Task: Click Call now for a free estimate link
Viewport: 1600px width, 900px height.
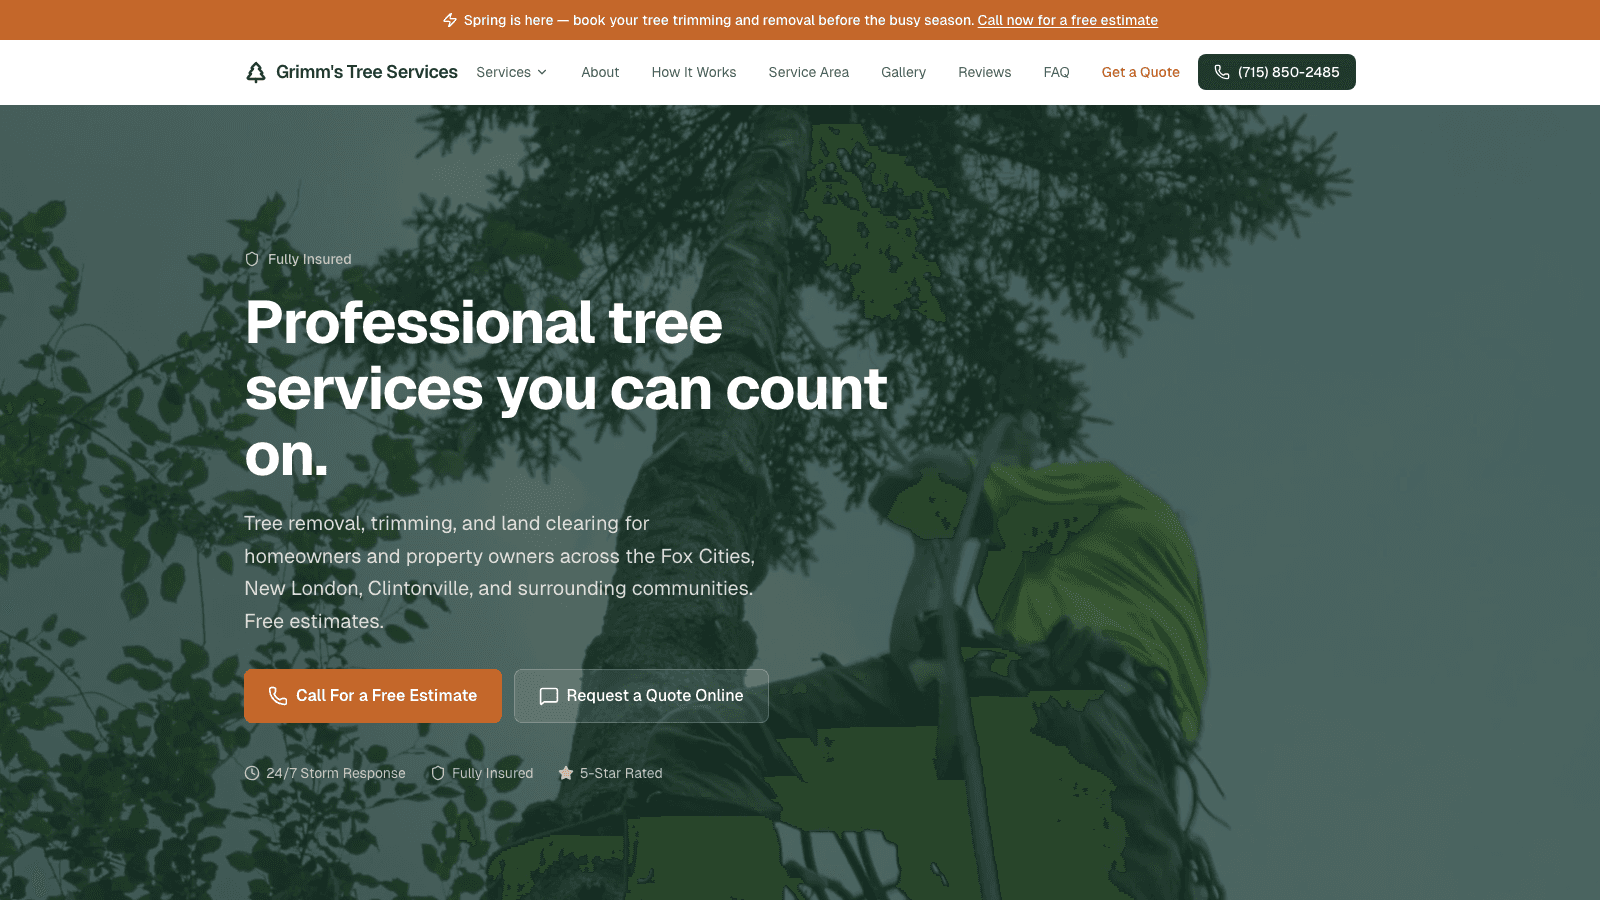Action: click(x=1068, y=20)
